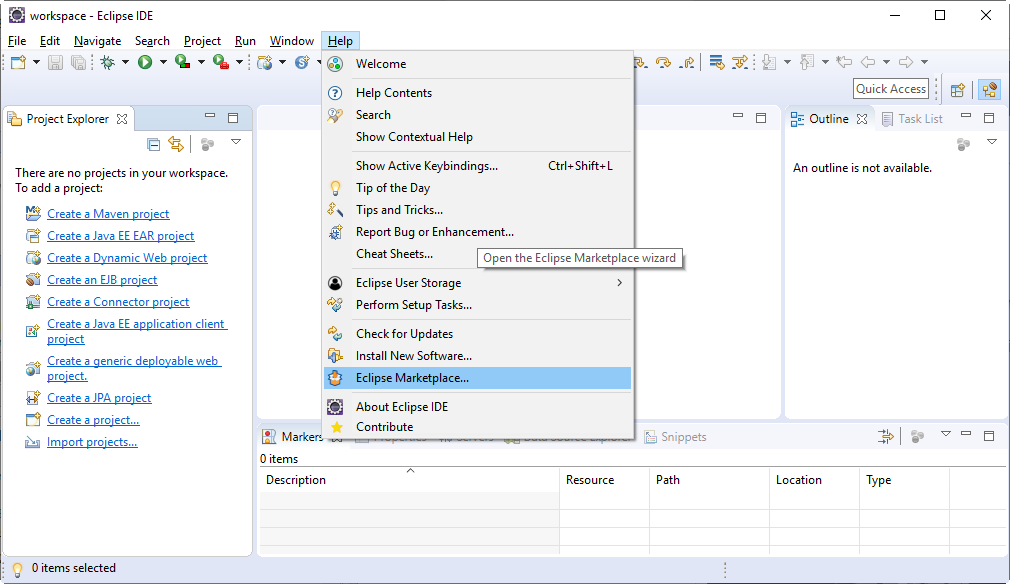Switch to the Task List tab
The width and height of the screenshot is (1010, 584).
coord(919,119)
